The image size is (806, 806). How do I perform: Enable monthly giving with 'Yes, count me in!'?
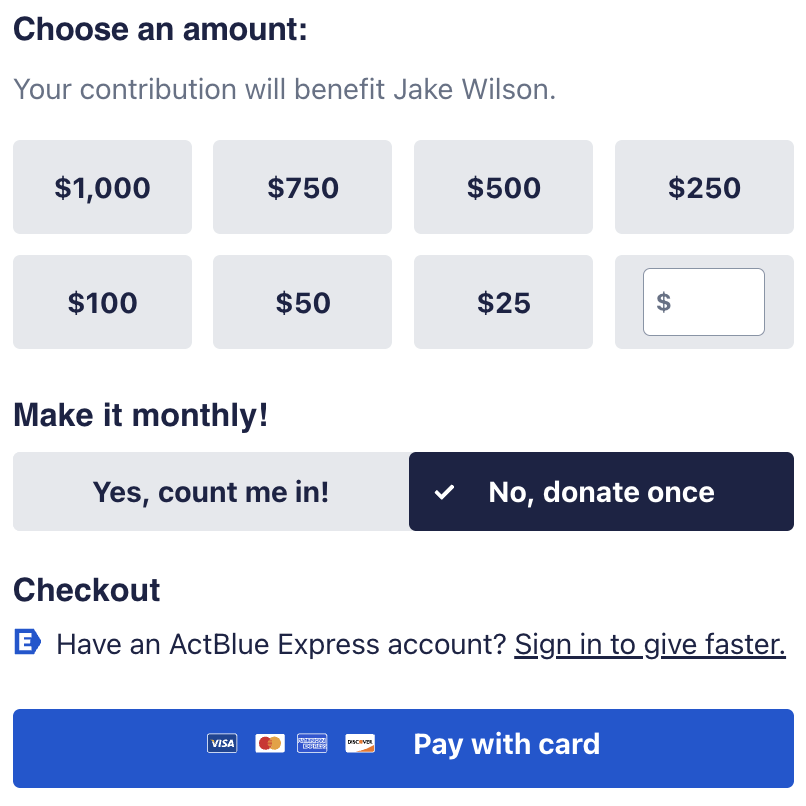click(x=208, y=491)
